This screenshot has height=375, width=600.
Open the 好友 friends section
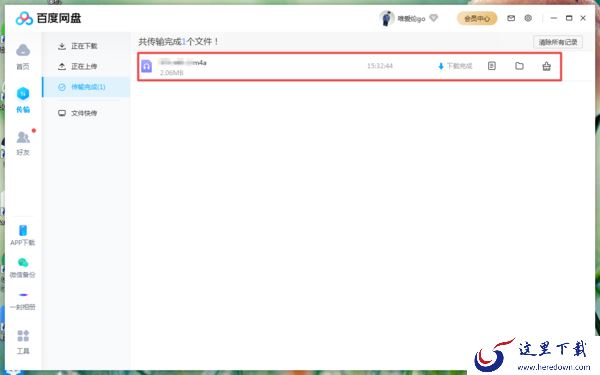[23, 142]
